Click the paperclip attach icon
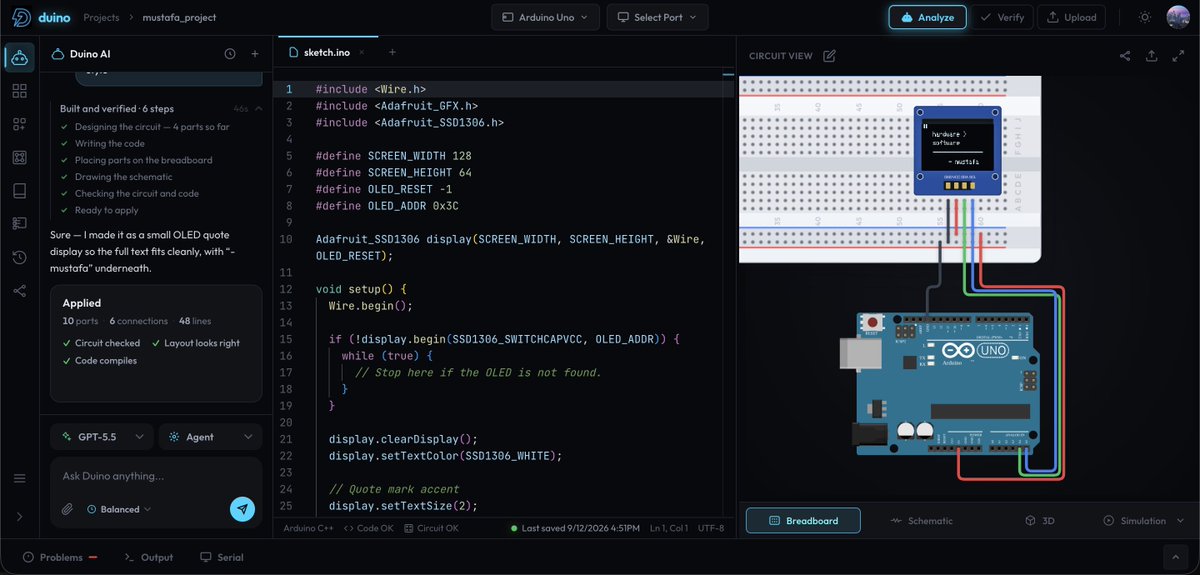Viewport: 1200px width, 575px height. [x=67, y=509]
